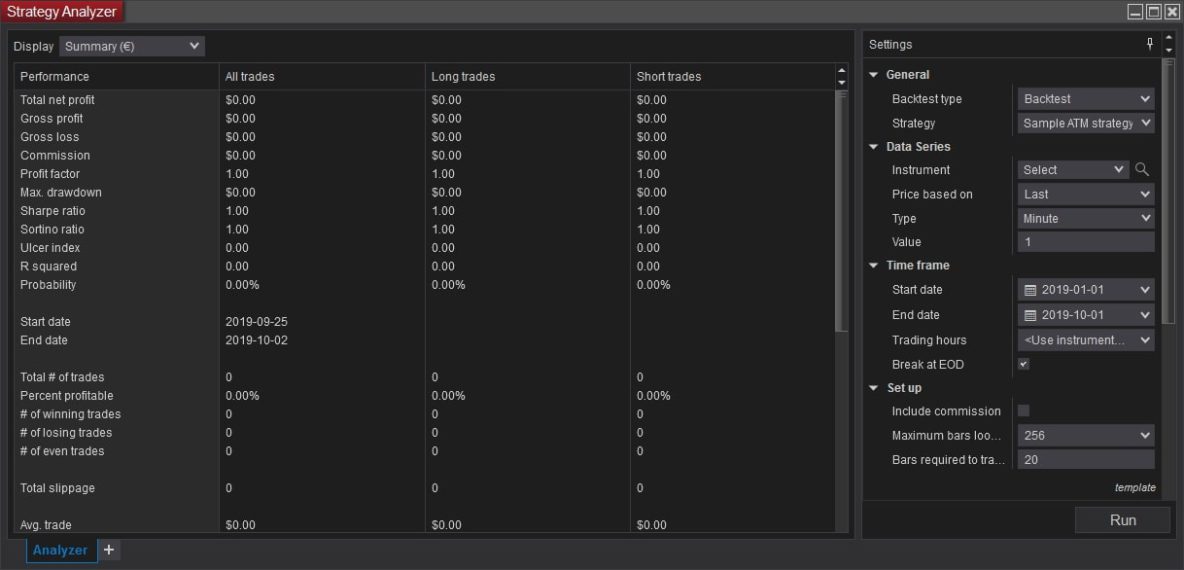
Task: Collapse the Time frame section
Action: [874, 265]
